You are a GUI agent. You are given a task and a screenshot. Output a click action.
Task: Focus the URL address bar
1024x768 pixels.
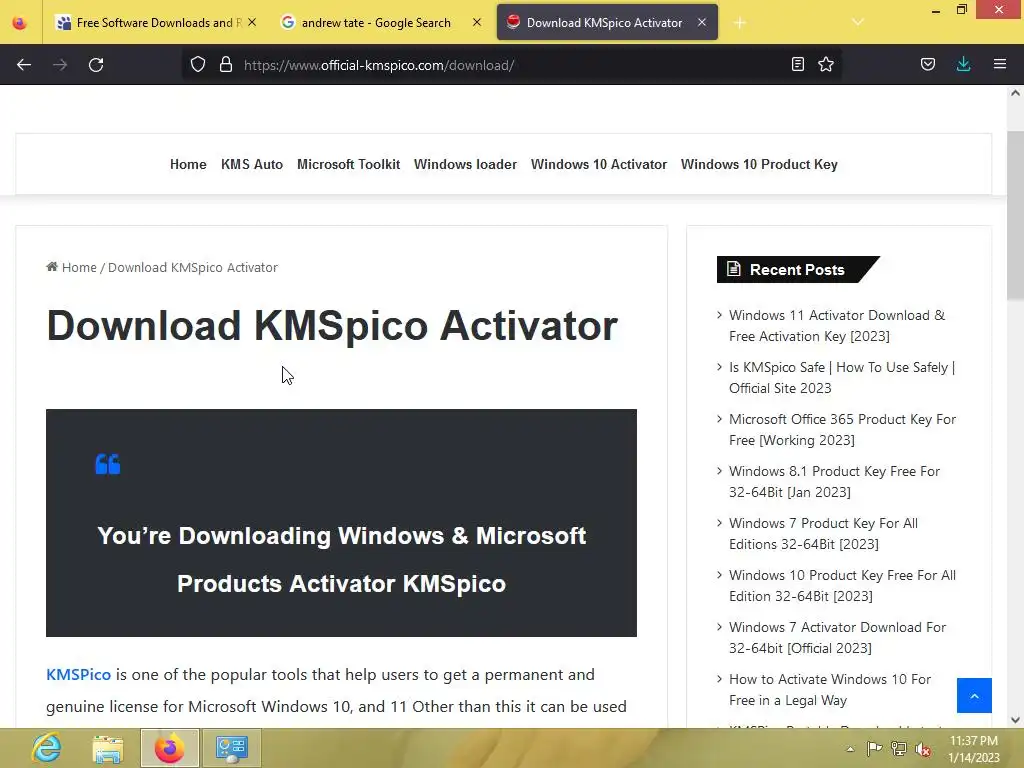click(x=513, y=65)
